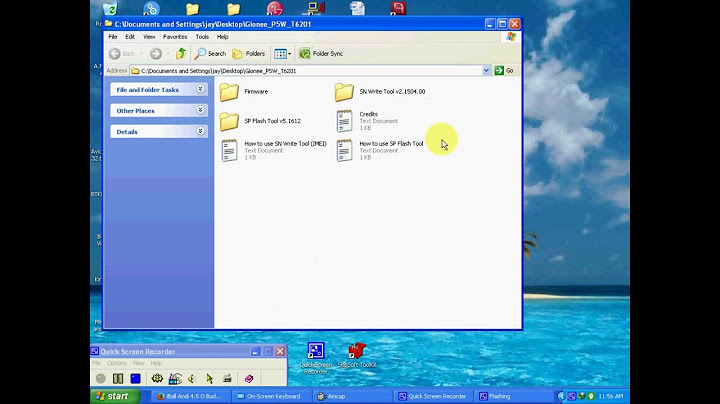Click the pink book help icon in Recorder
The width and height of the screenshot is (720, 404).
click(249, 379)
